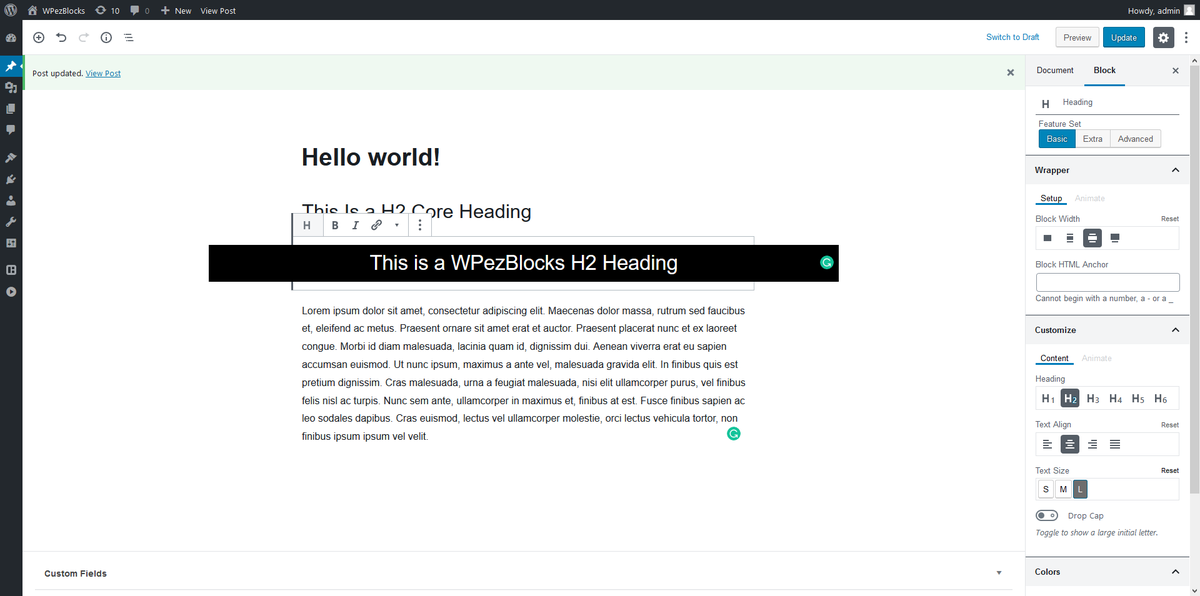Align heading text right
The width and height of the screenshot is (1200, 596).
(1092, 444)
